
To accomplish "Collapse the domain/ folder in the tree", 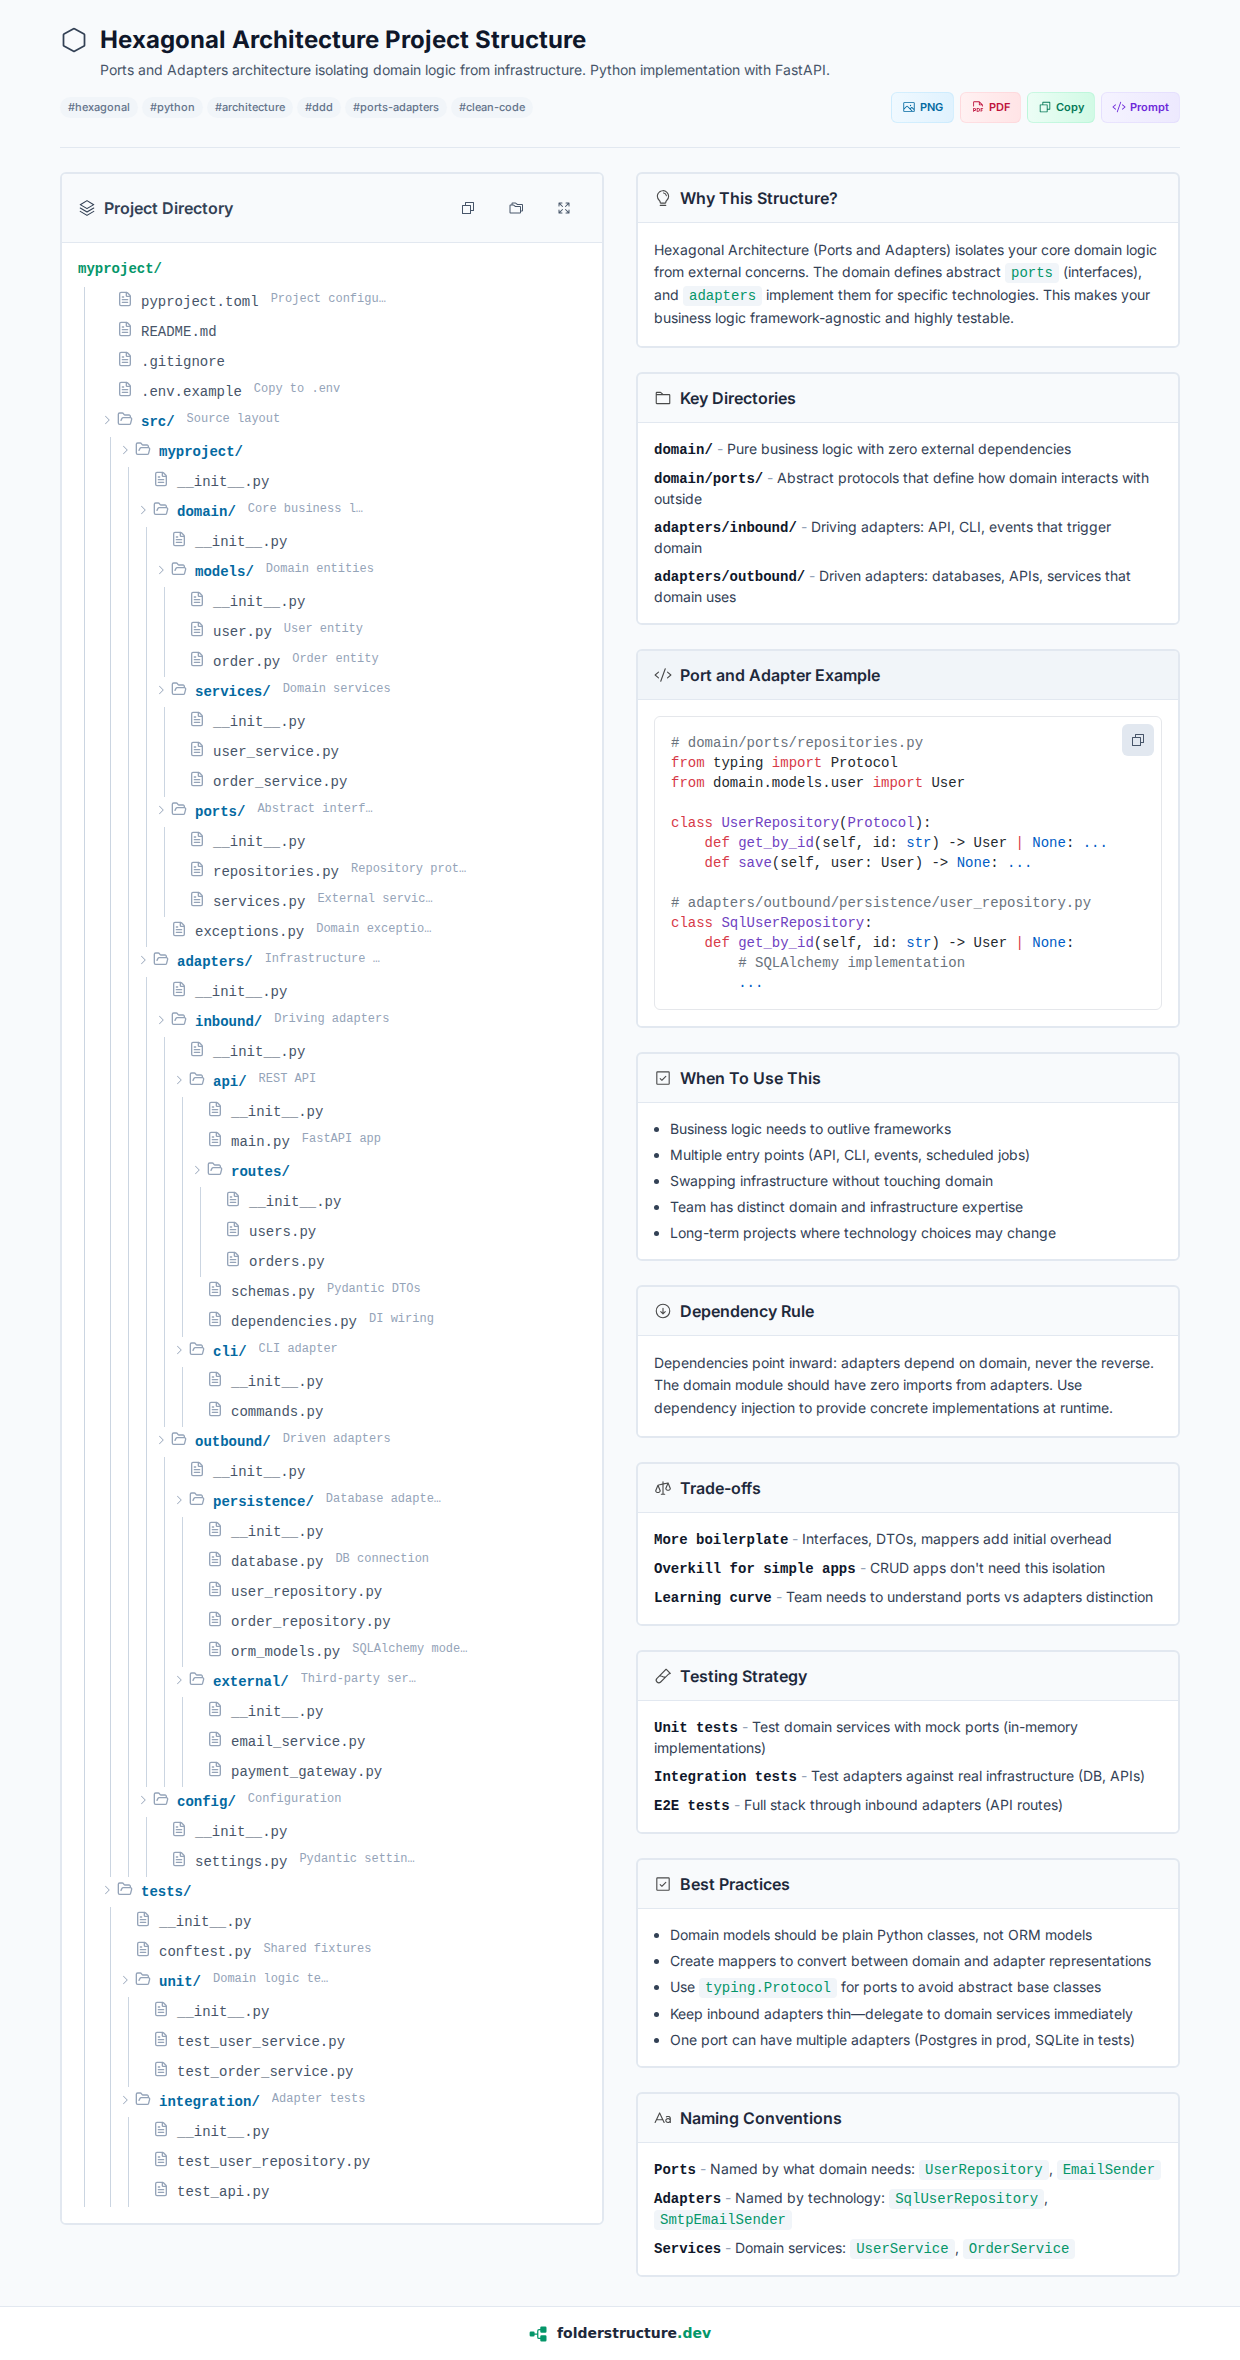I will point(143,510).
